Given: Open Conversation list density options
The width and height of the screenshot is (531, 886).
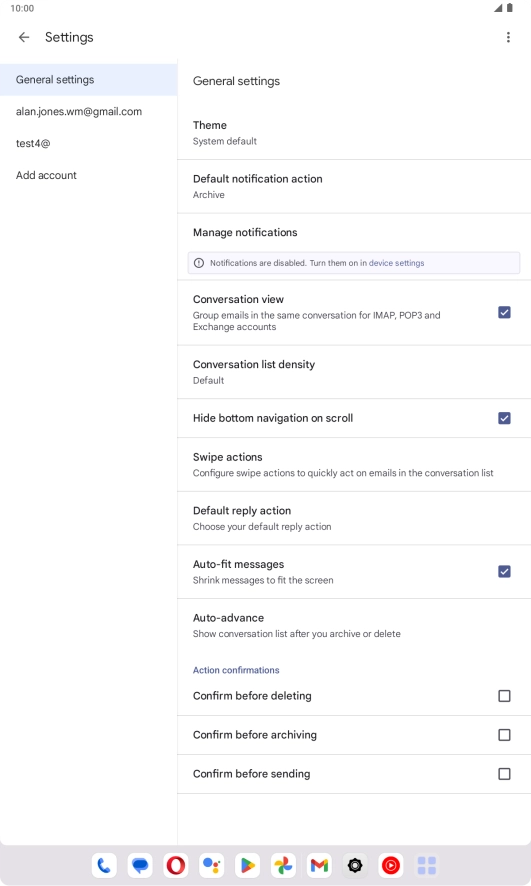Looking at the screenshot, I should 354,372.
